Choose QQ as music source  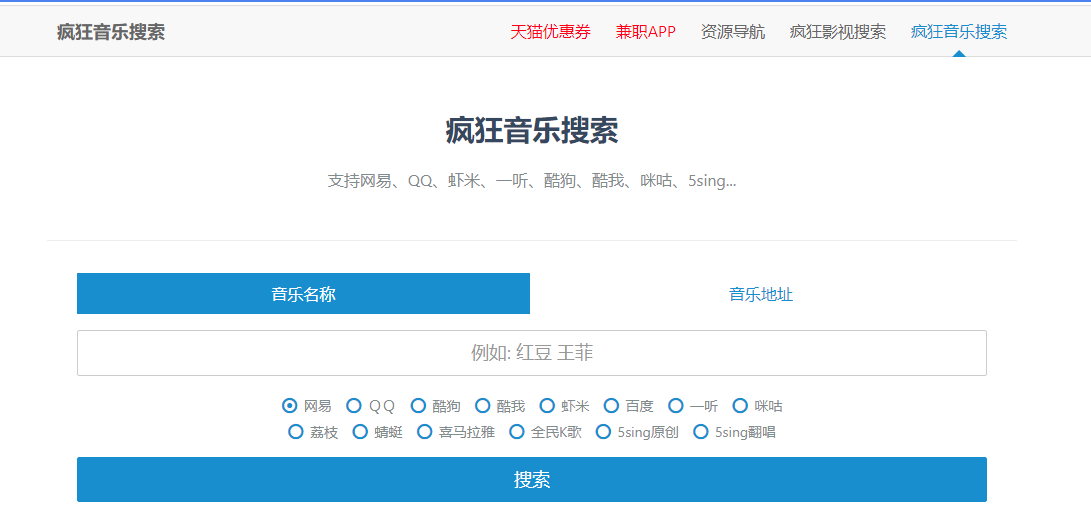[354, 406]
